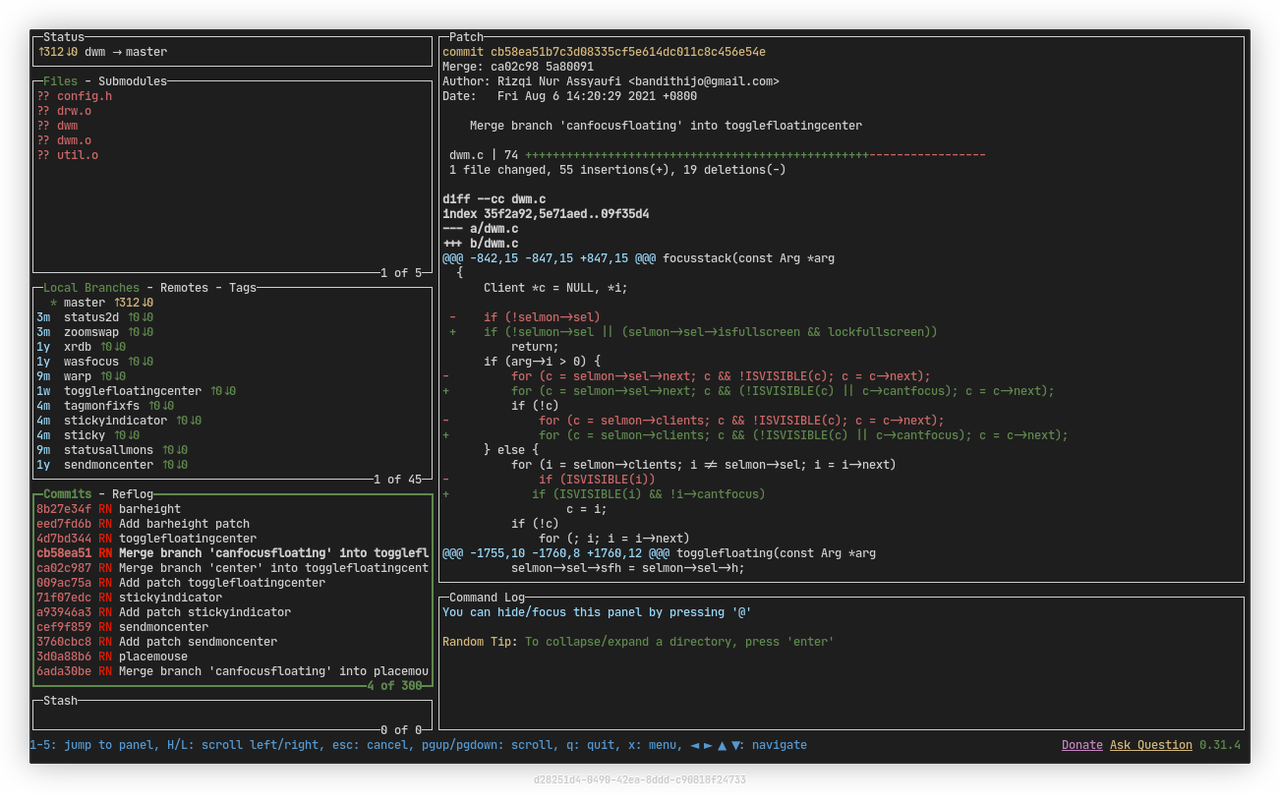Viewport: 1280px width, 793px height.
Task: Select the togglefloatingcenter branch
Action: tap(132, 391)
